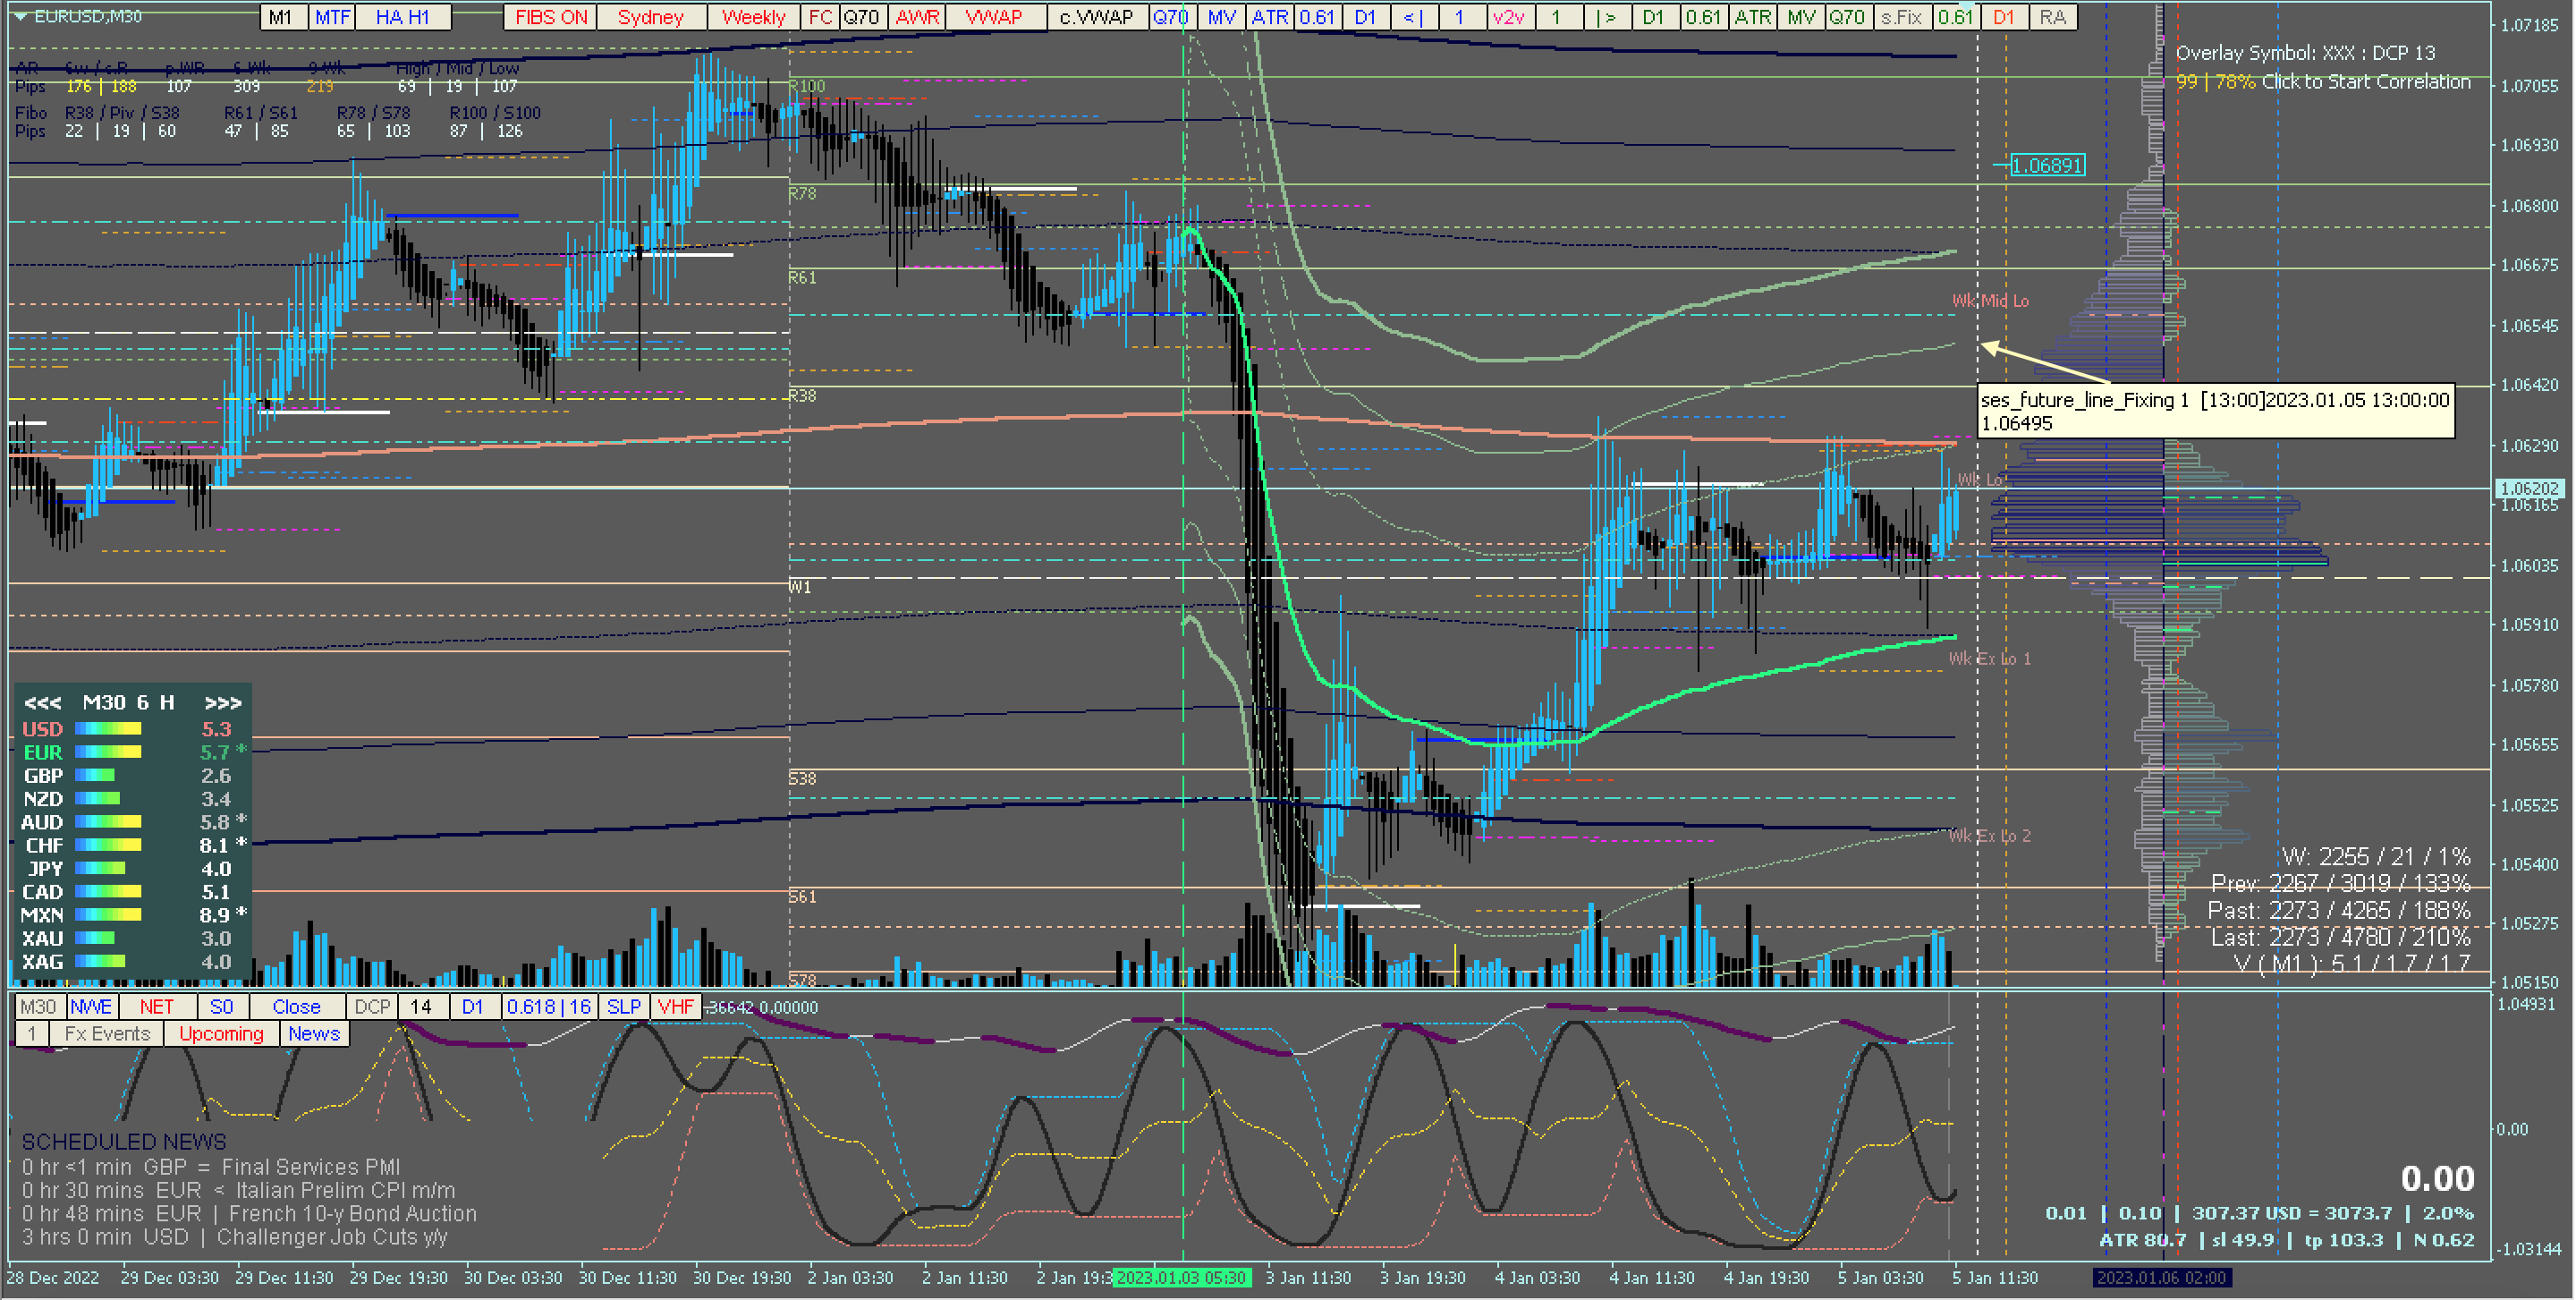
Task: Click the v2v button in top toolbar
Action: point(1508,17)
